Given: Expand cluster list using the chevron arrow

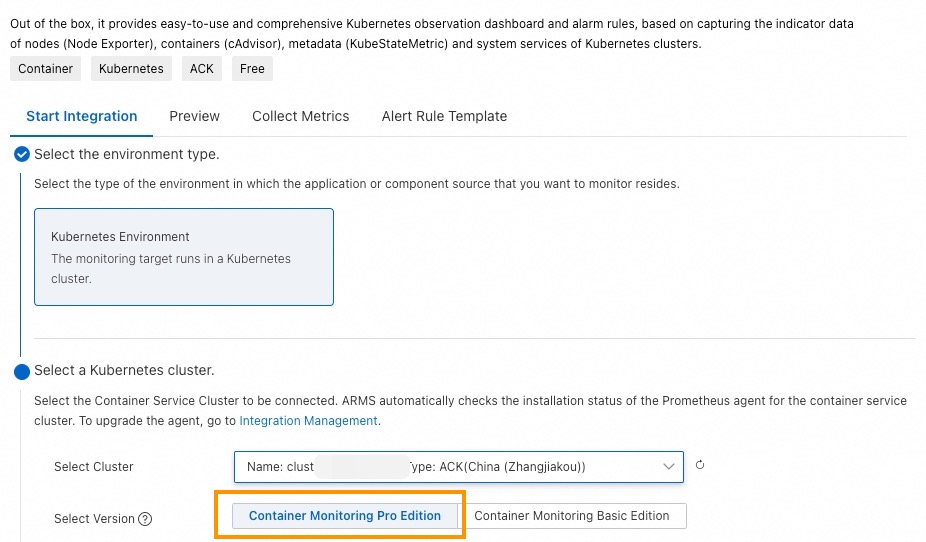Looking at the screenshot, I should point(669,467).
